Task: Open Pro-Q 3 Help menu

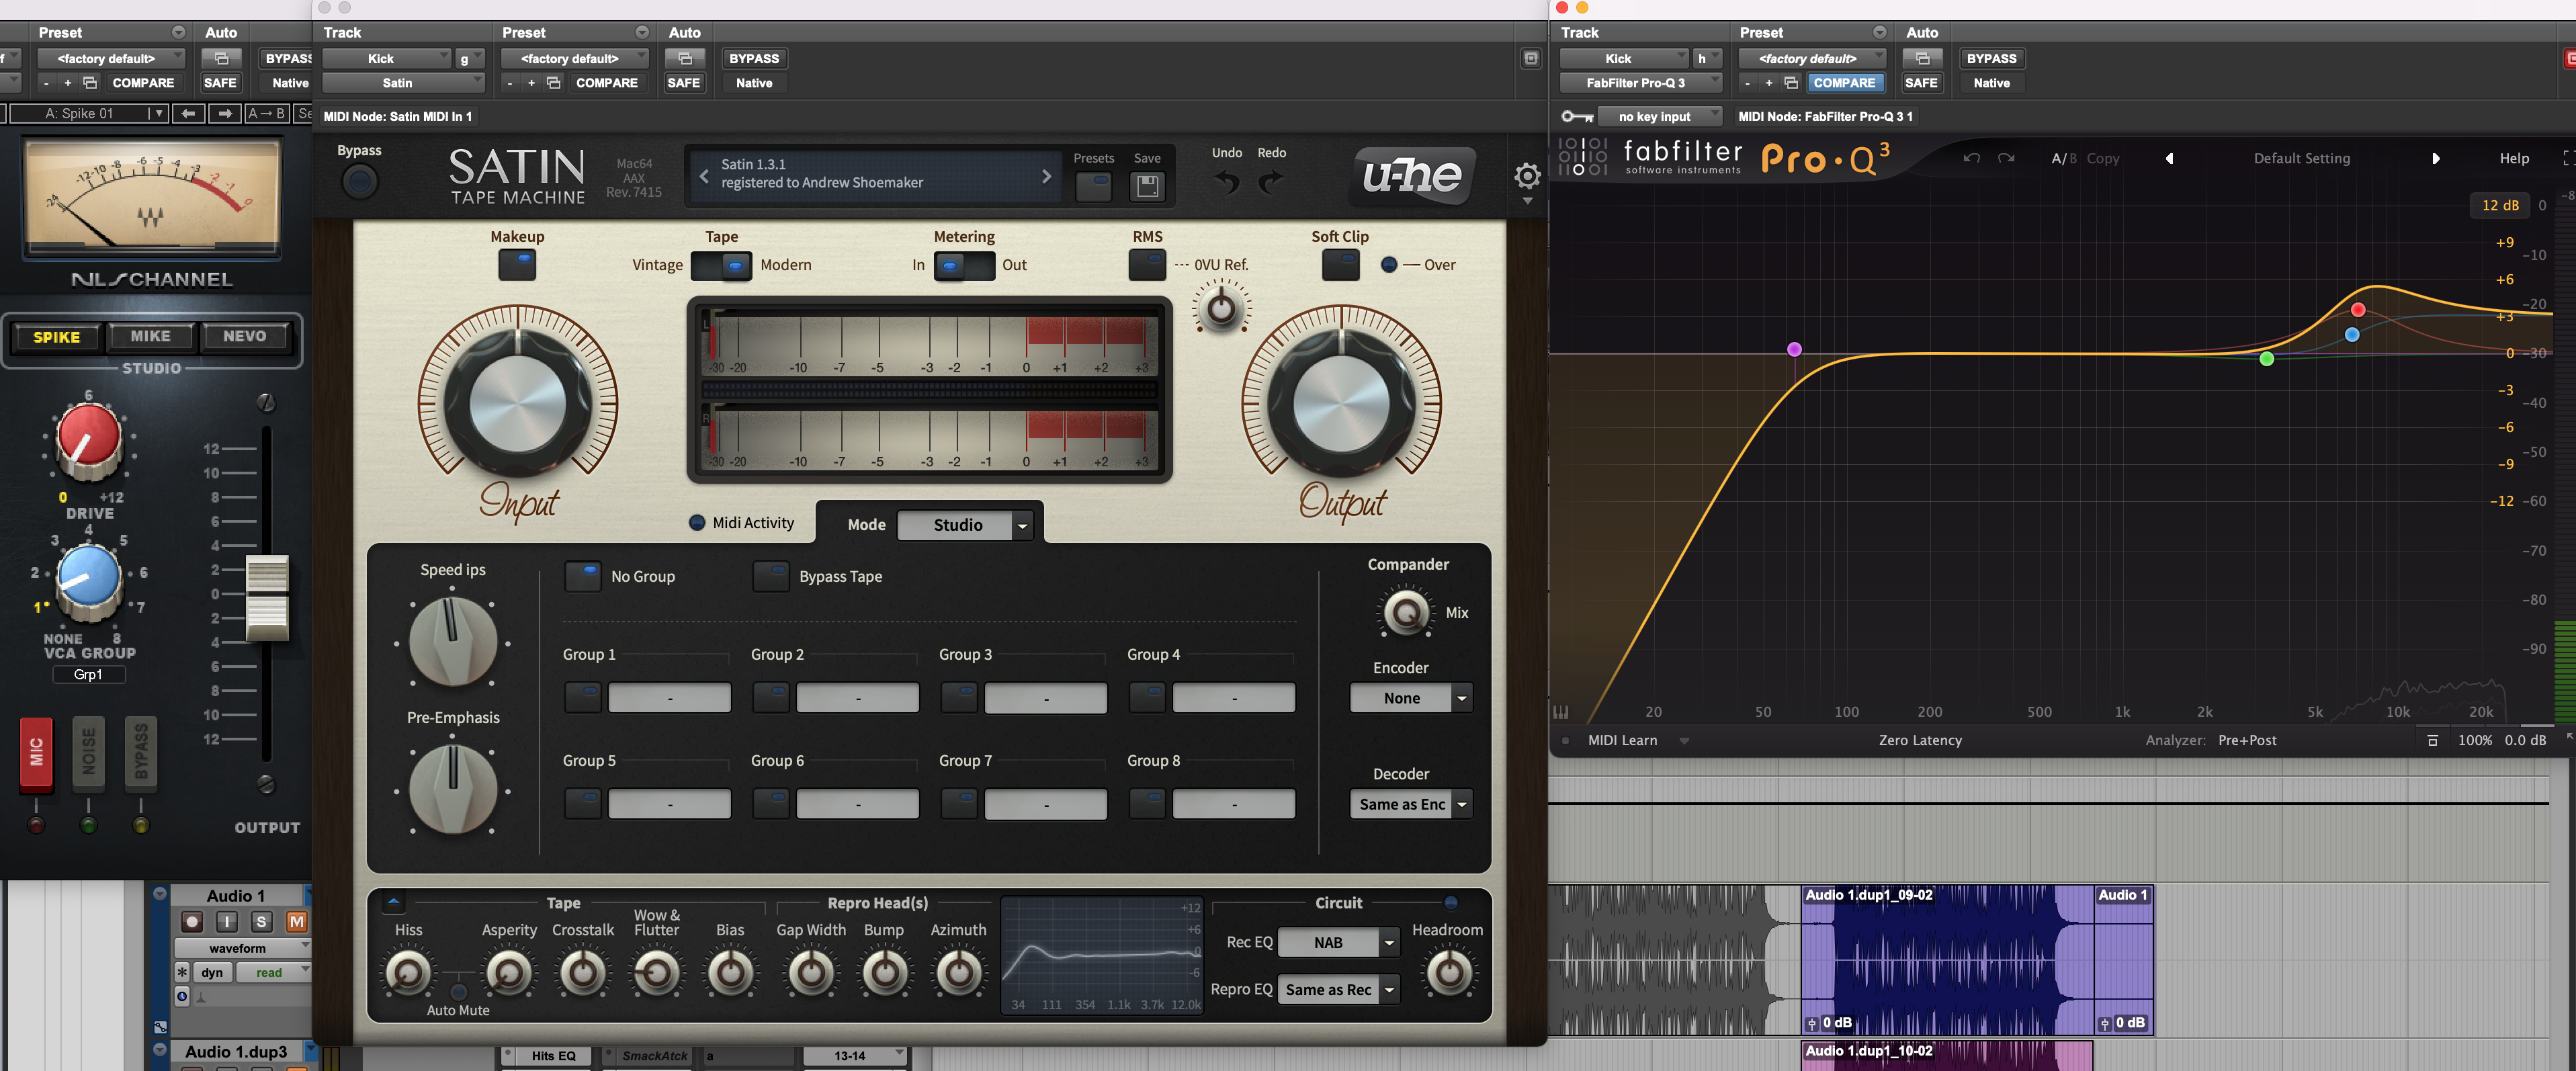Action: 2514,158
